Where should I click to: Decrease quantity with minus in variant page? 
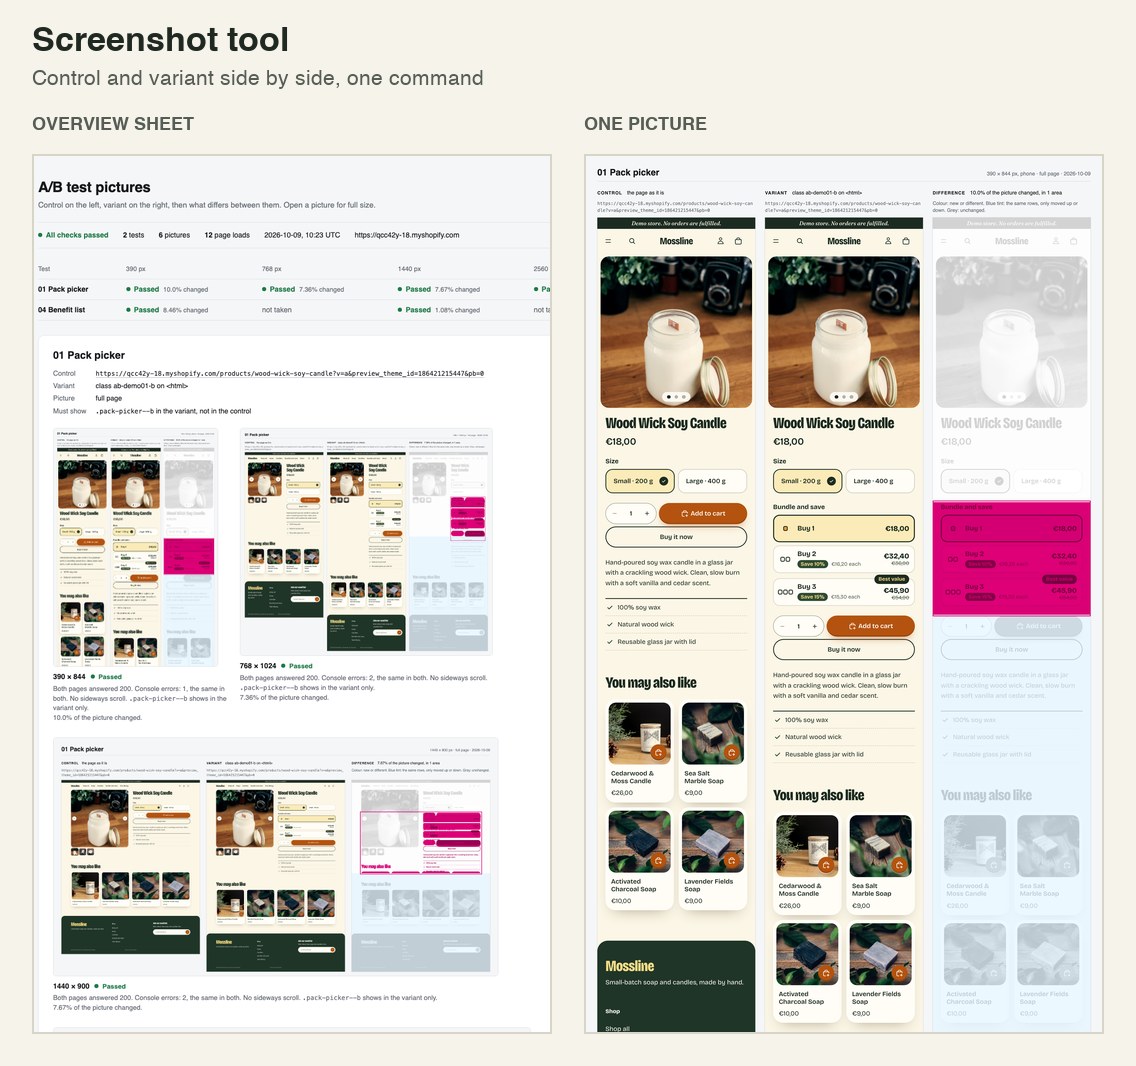pos(782,626)
